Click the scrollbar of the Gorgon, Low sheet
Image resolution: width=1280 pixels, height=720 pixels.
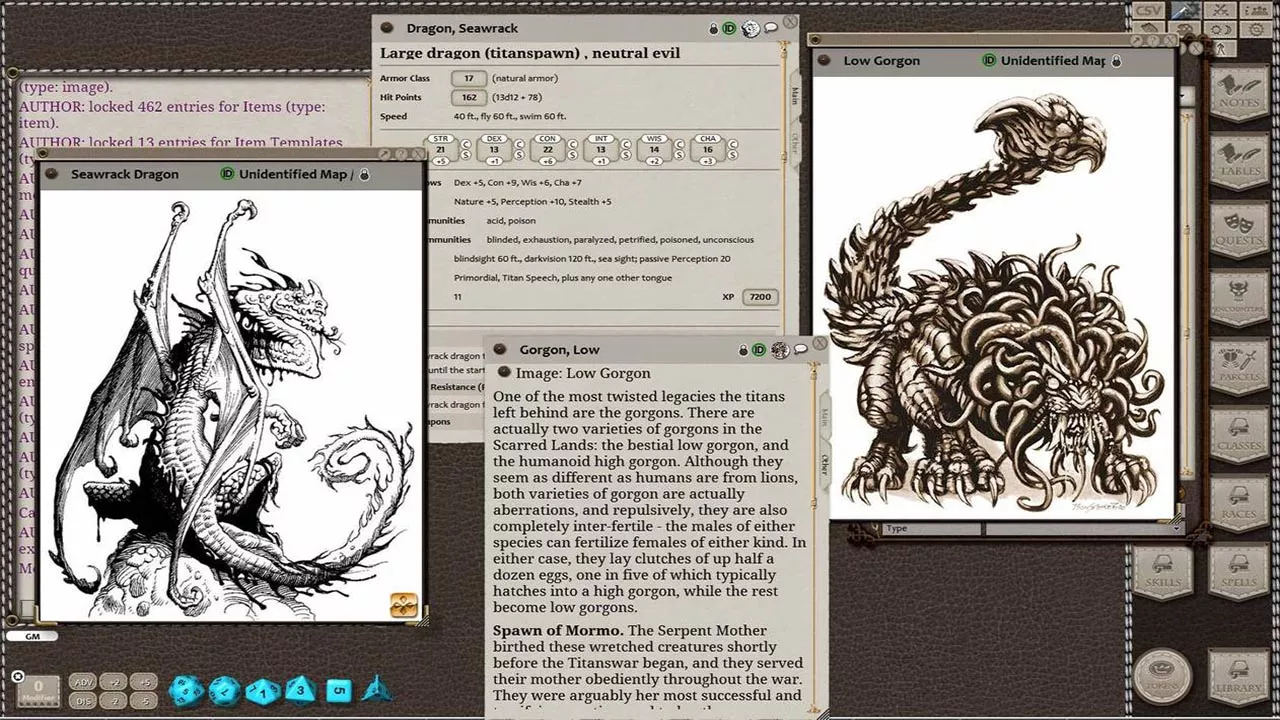click(x=813, y=535)
